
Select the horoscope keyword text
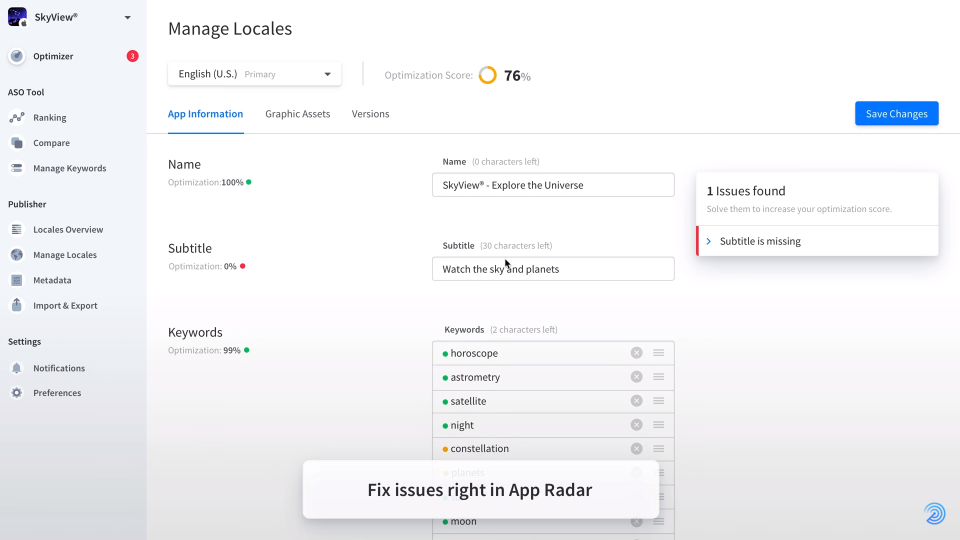(474, 353)
